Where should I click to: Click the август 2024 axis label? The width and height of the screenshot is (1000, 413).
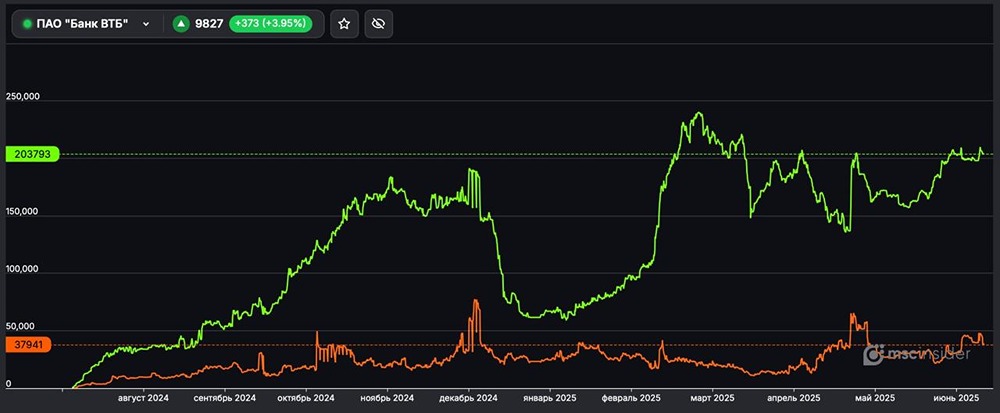click(x=142, y=398)
